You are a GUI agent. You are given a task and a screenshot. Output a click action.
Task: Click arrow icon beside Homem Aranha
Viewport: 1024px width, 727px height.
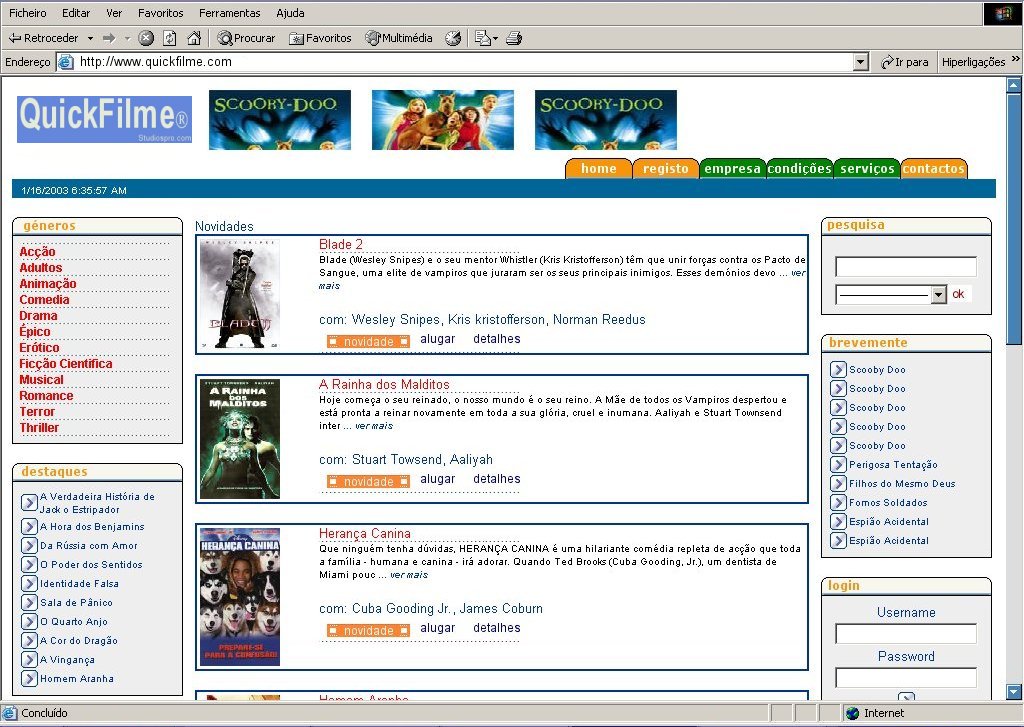[x=29, y=679]
